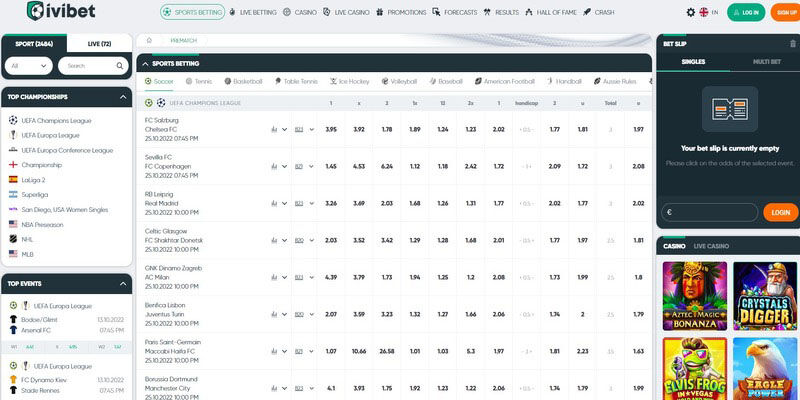The height and width of the screenshot is (400, 800).
Task: Open Crash game from top navigation
Action: (x=599, y=12)
